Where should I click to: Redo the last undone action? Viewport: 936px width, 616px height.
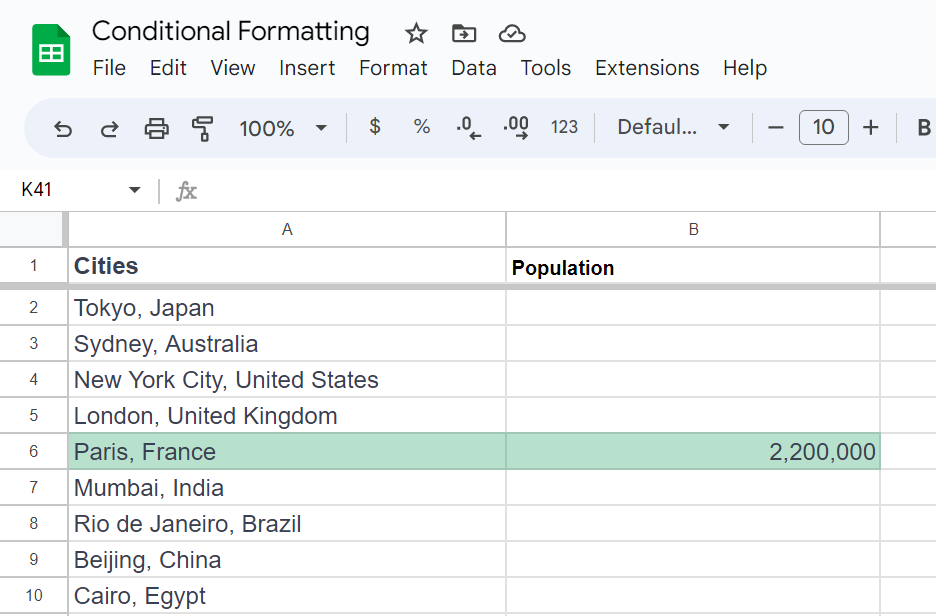110,128
